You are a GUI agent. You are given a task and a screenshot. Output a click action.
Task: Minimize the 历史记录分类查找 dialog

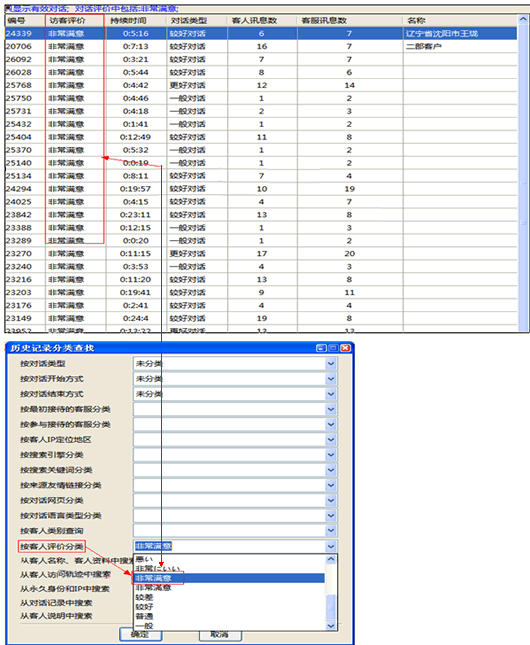point(321,348)
